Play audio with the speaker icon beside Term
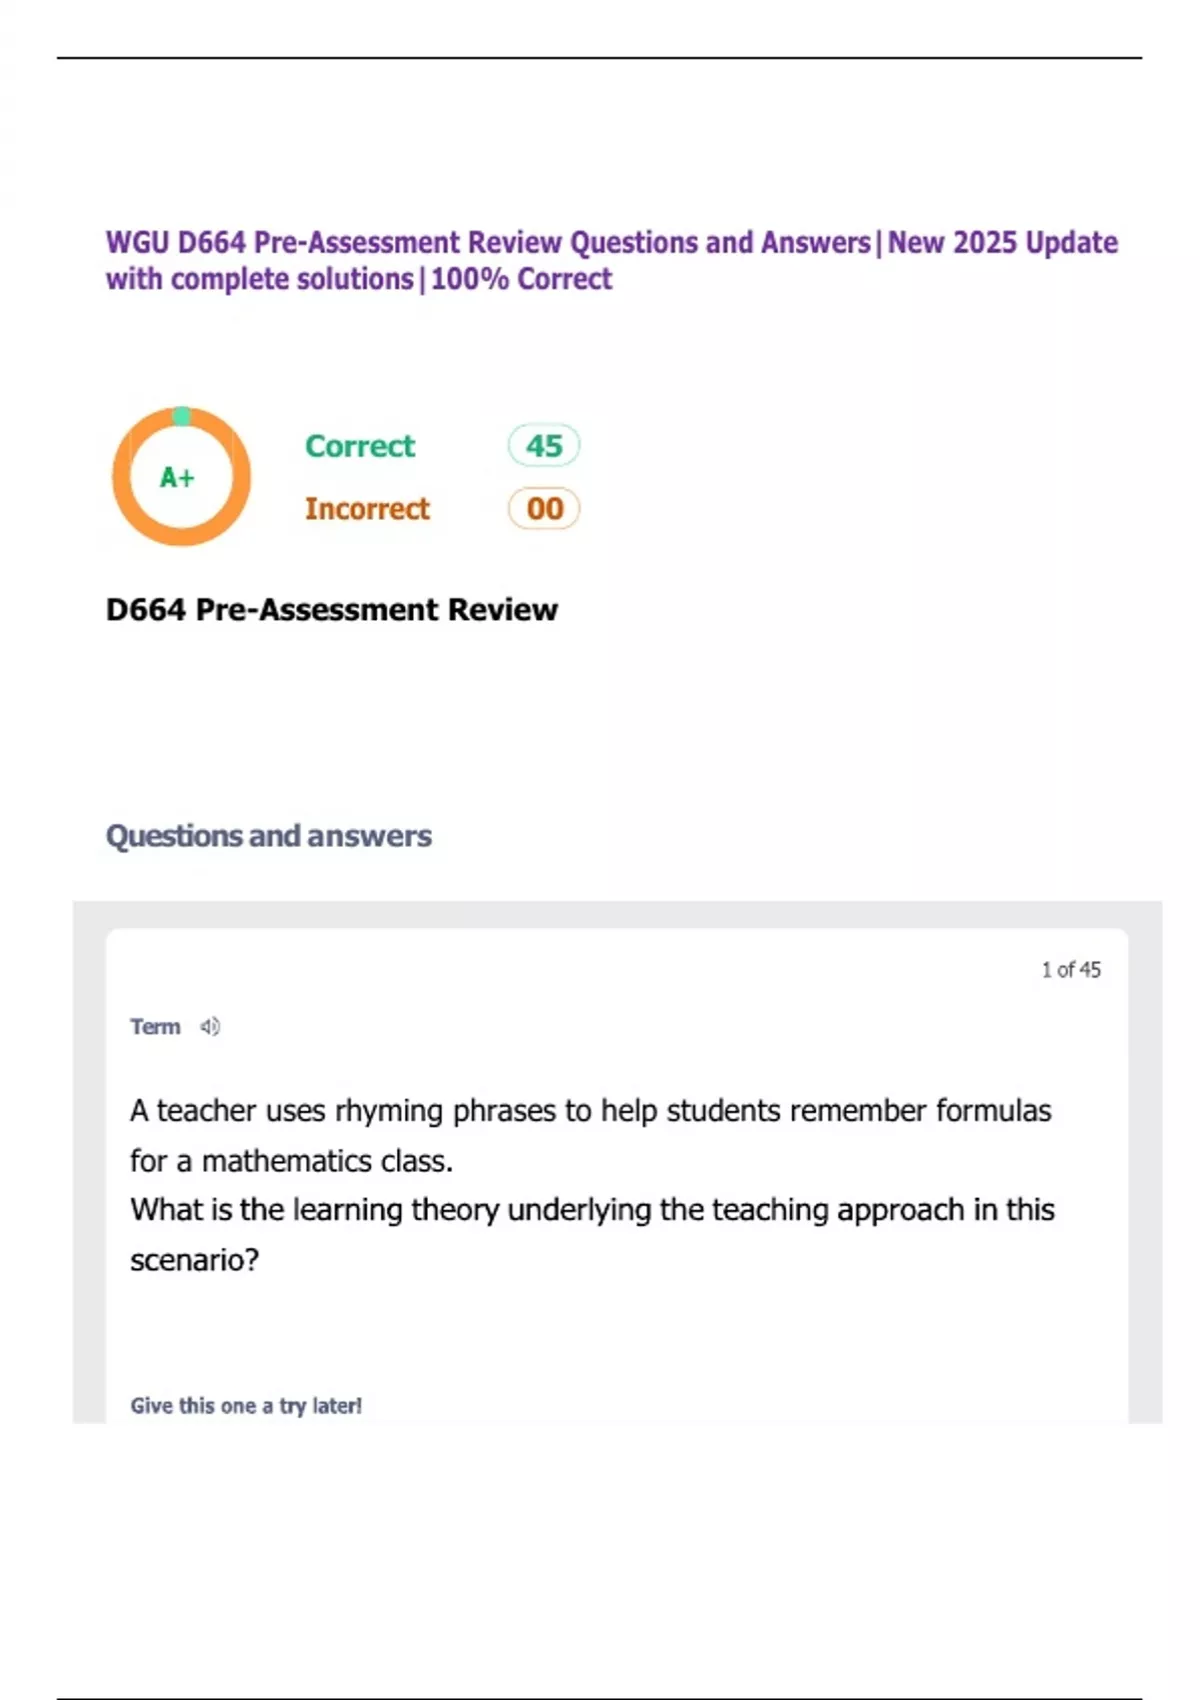The width and height of the screenshot is (1200, 1700). pyautogui.click(x=209, y=1027)
